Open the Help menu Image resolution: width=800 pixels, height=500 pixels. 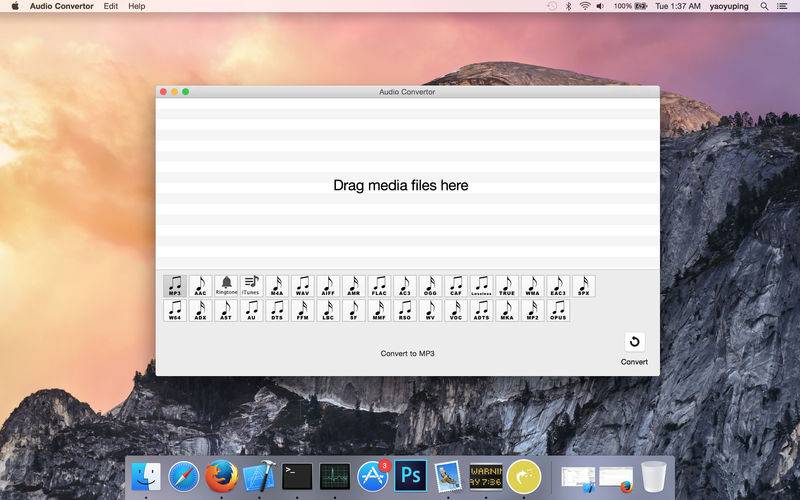(136, 6)
